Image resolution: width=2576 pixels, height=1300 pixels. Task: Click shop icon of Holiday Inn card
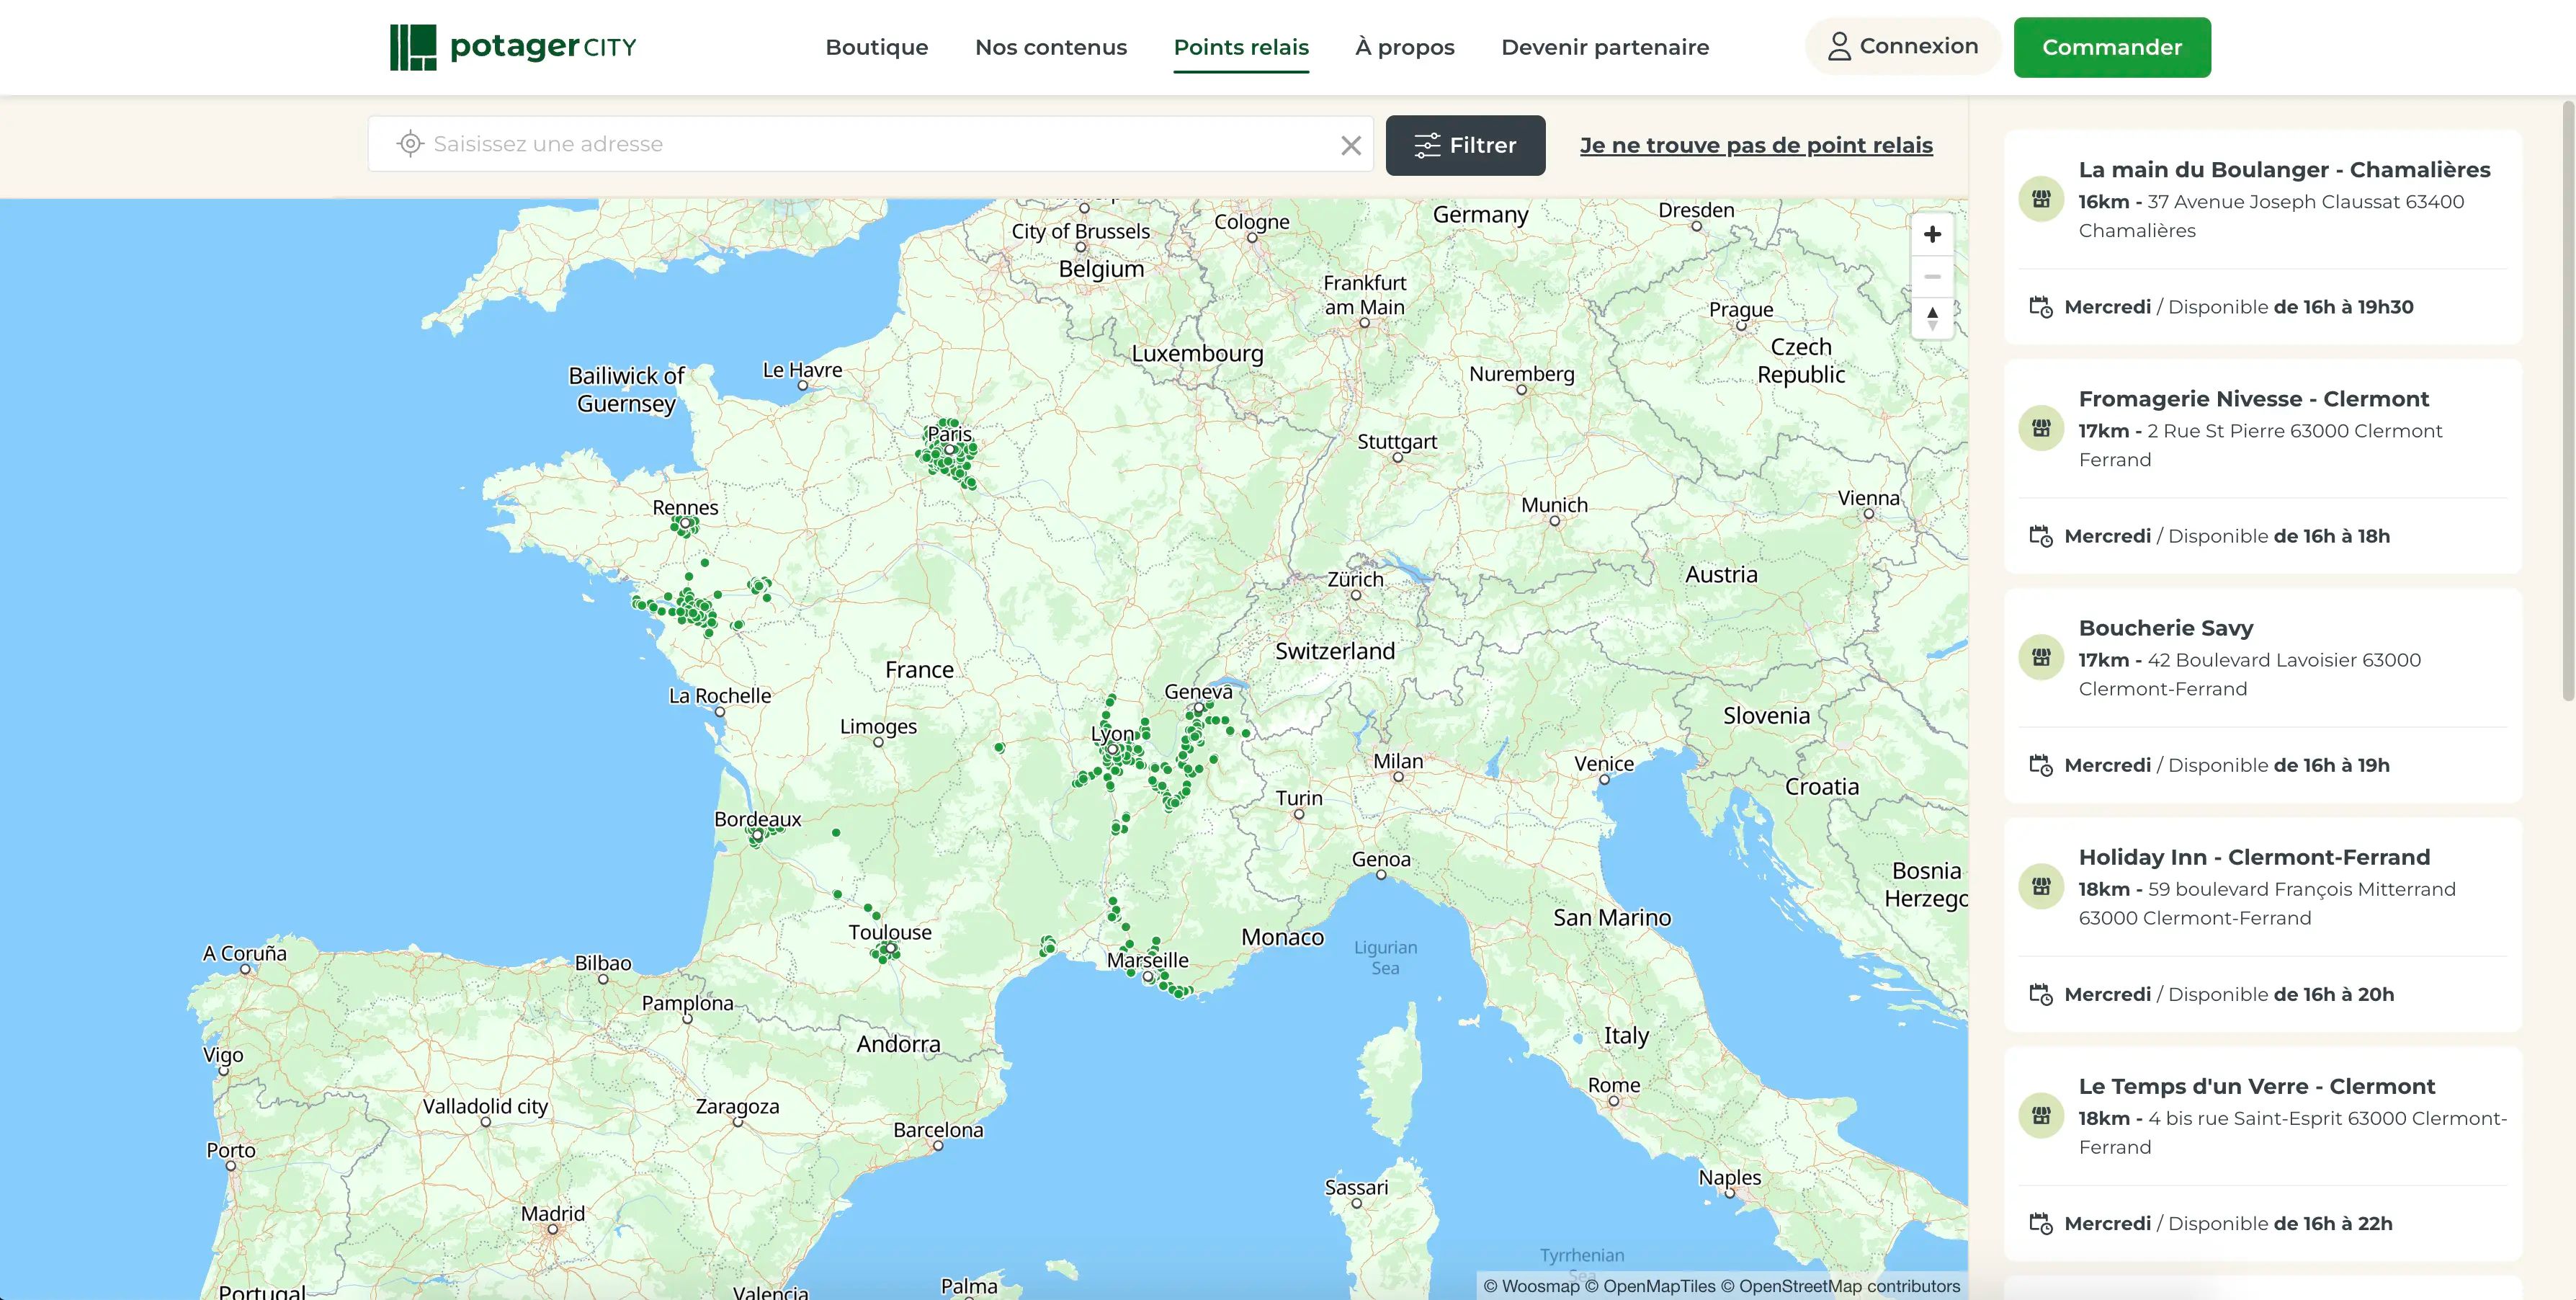point(2041,886)
